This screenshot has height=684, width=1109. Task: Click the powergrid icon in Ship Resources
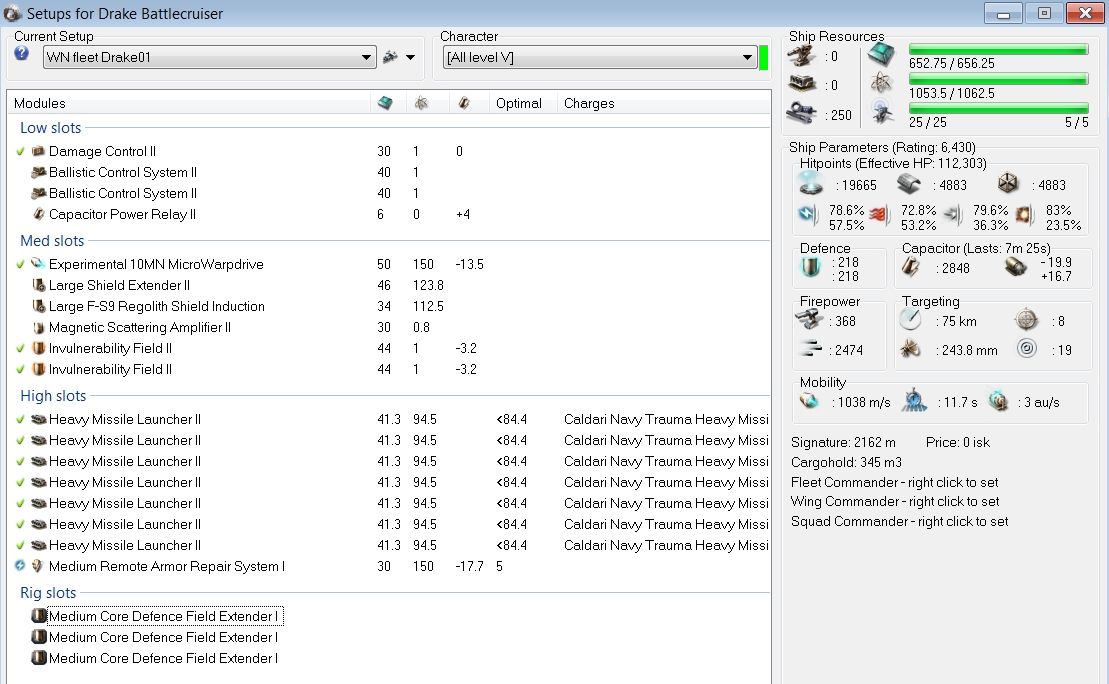pos(881,83)
